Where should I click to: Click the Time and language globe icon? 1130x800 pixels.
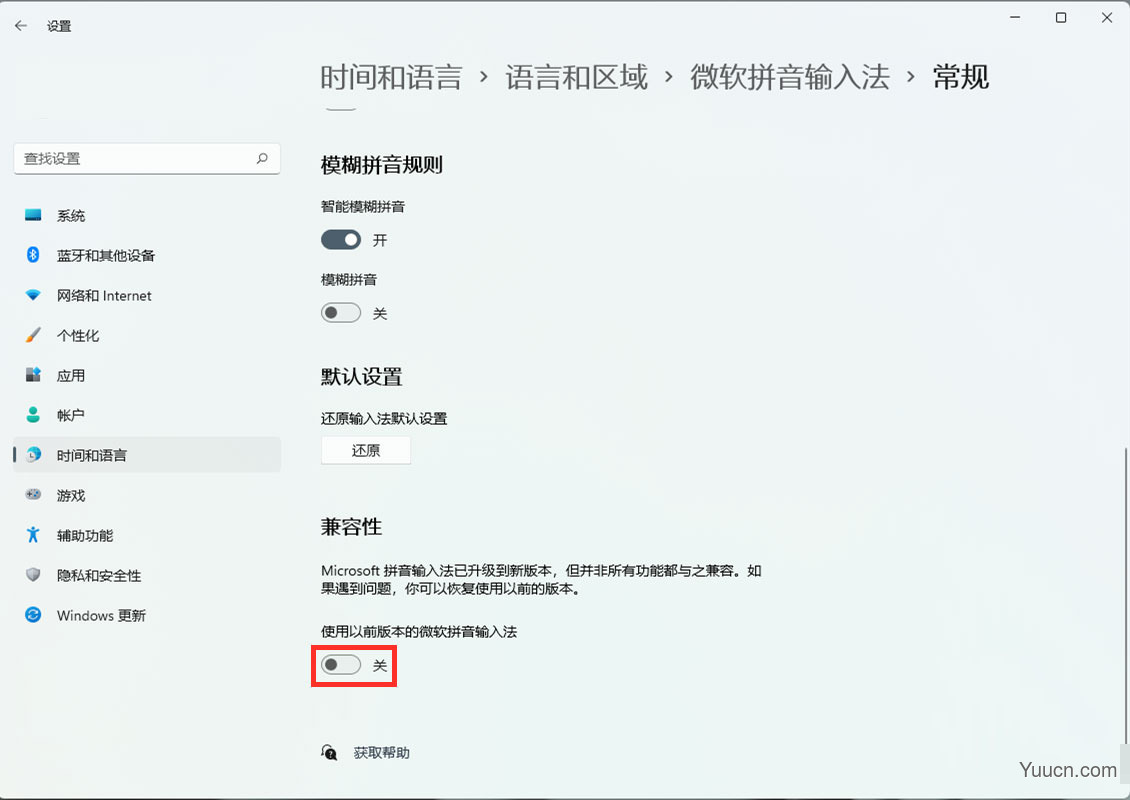[x=33, y=455]
